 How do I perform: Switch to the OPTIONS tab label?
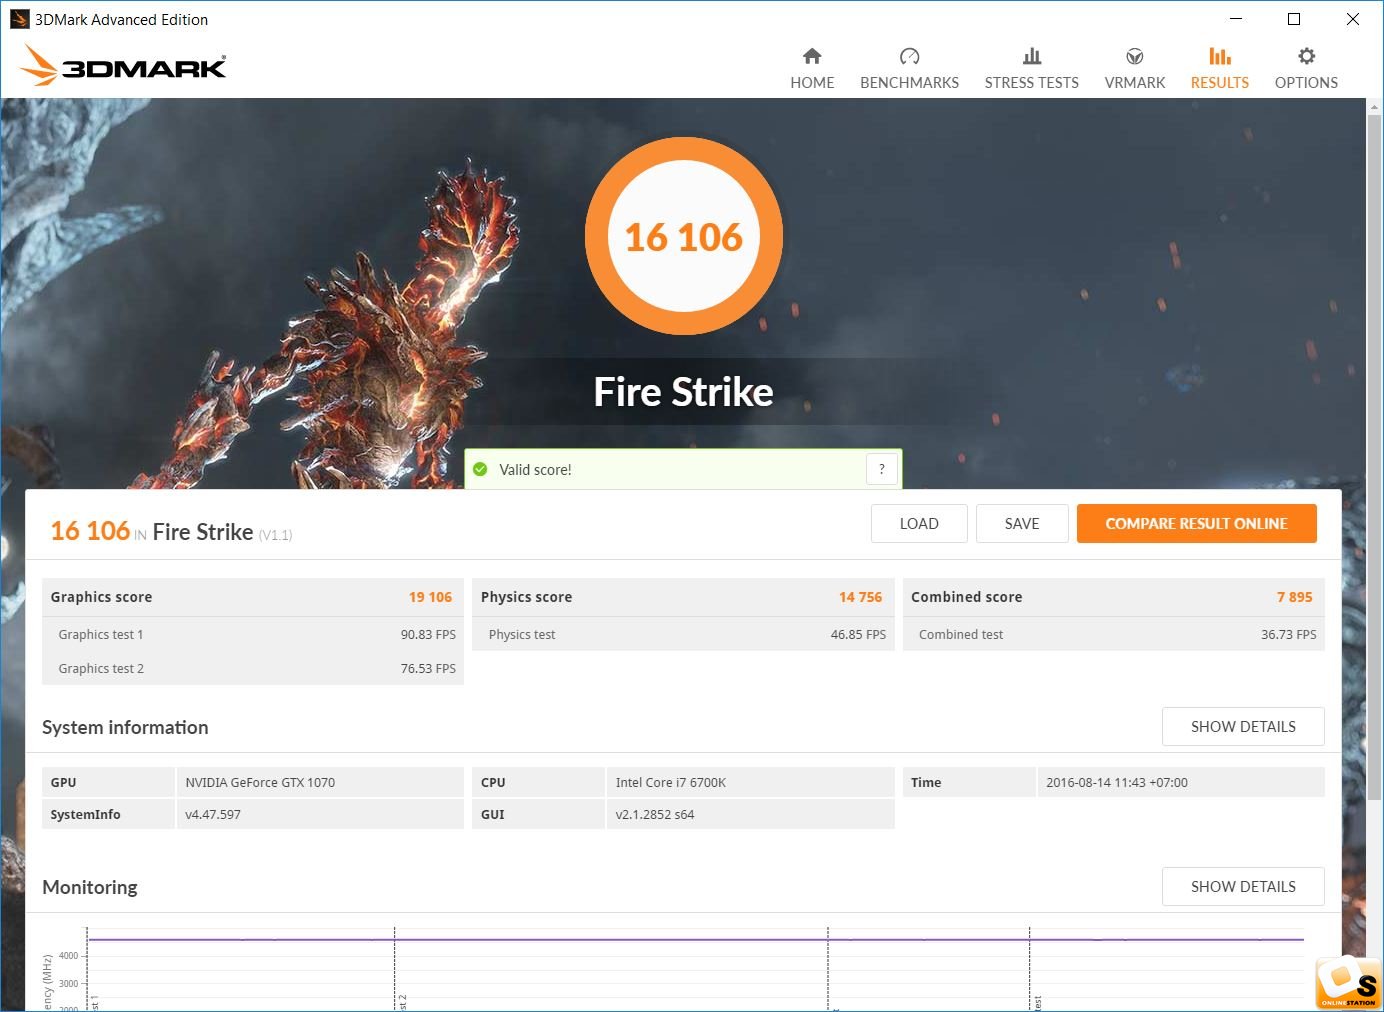[x=1306, y=83]
